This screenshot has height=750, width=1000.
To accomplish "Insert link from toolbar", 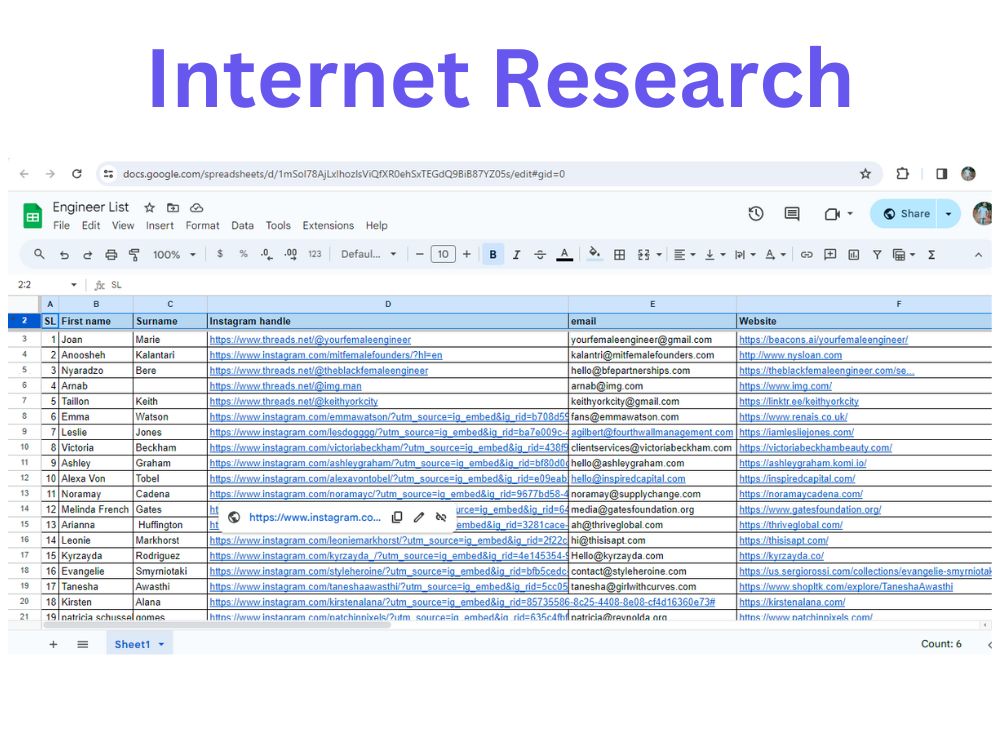I will click(806, 254).
